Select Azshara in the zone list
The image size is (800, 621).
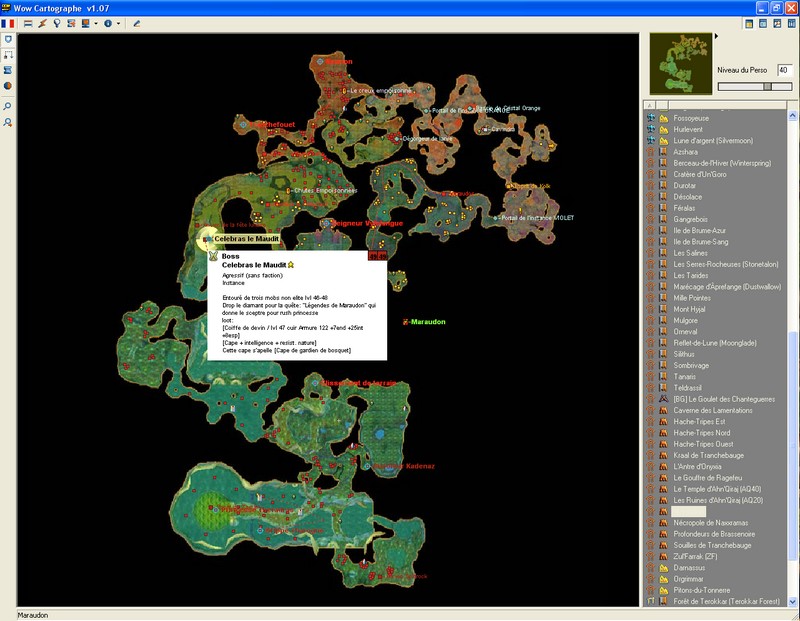(685, 152)
